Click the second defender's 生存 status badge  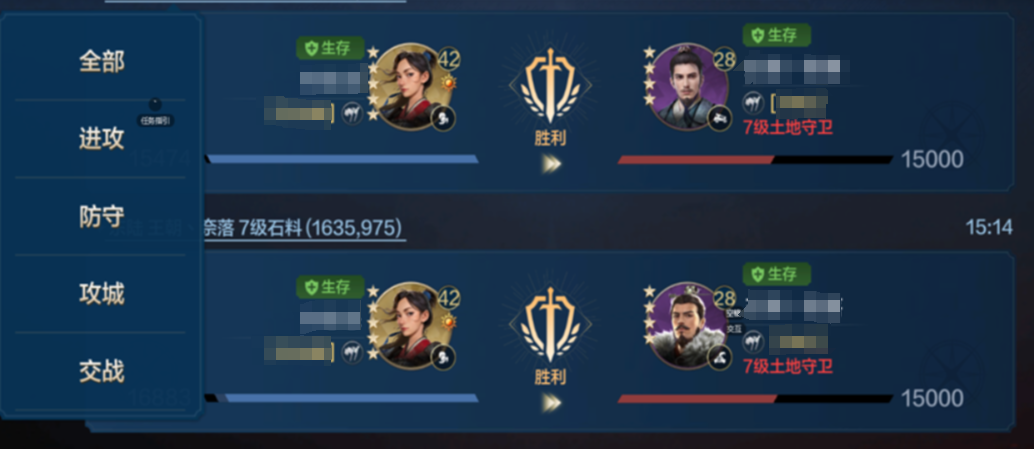click(x=777, y=274)
